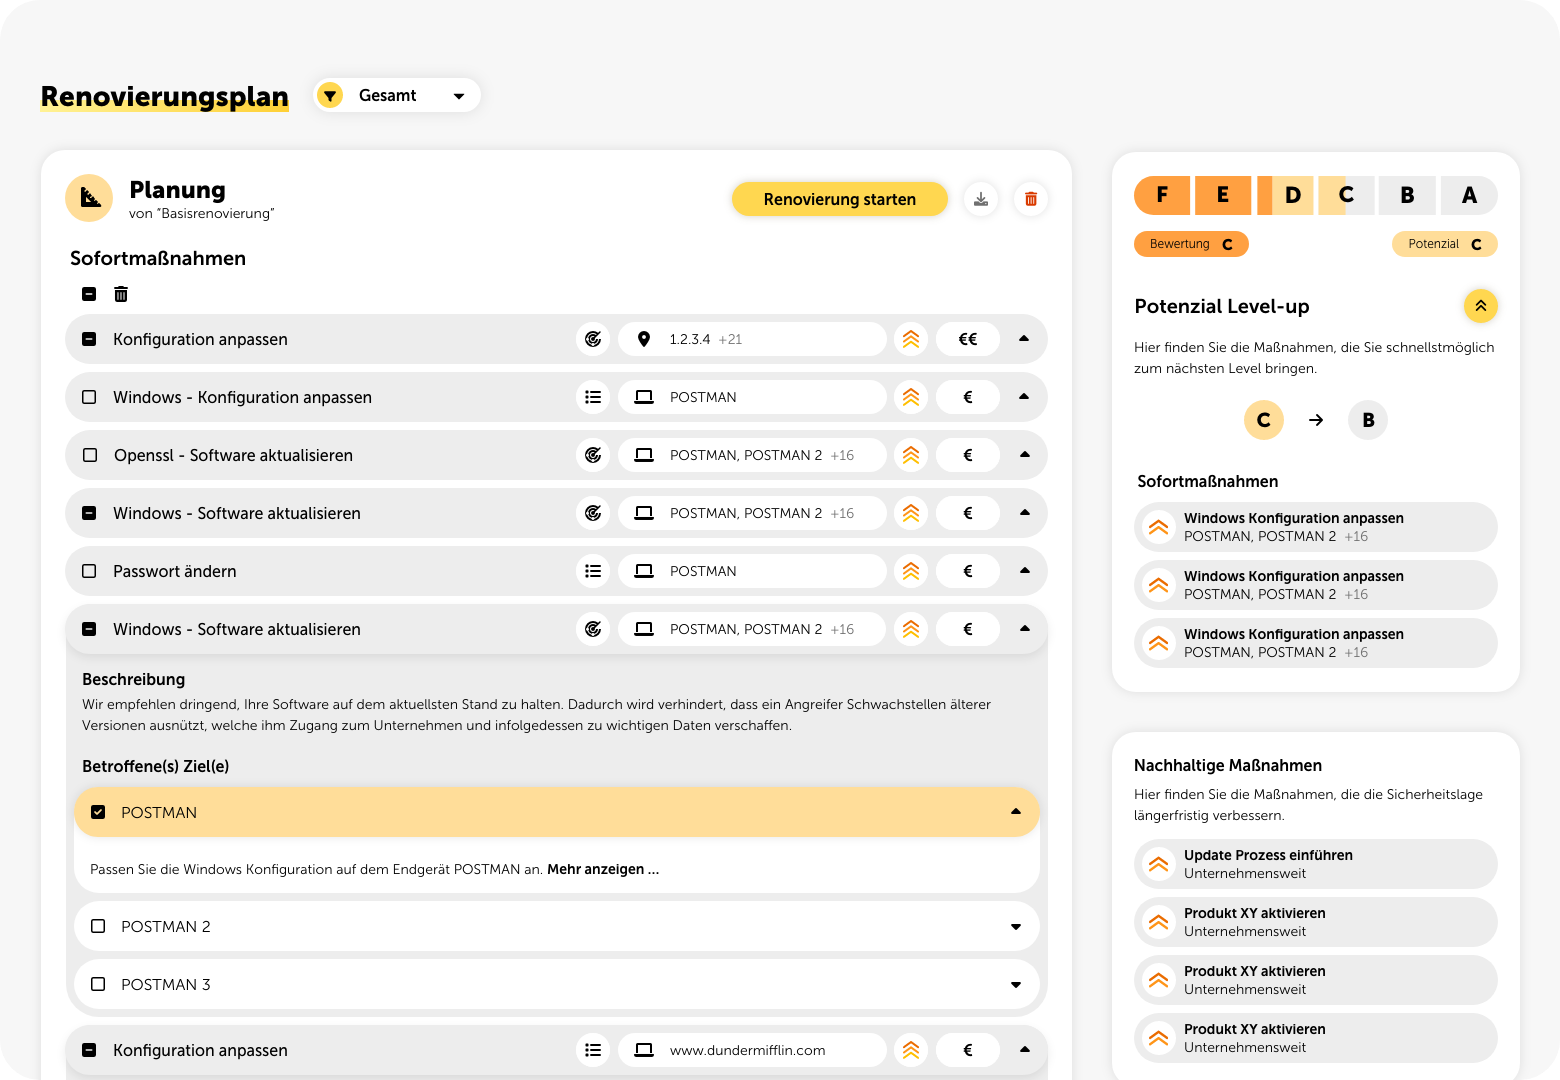Viewport: 1560px width, 1080px height.
Task: Click the Renovierungsplan heading
Action: (165, 96)
